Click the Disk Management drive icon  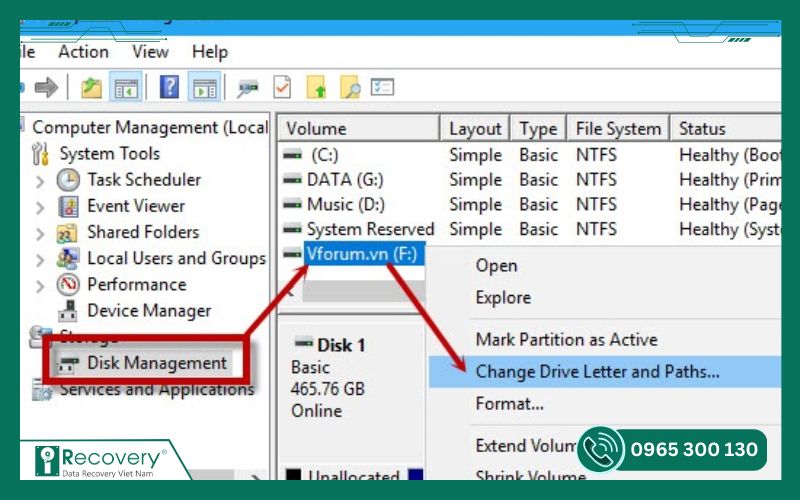tap(68, 363)
